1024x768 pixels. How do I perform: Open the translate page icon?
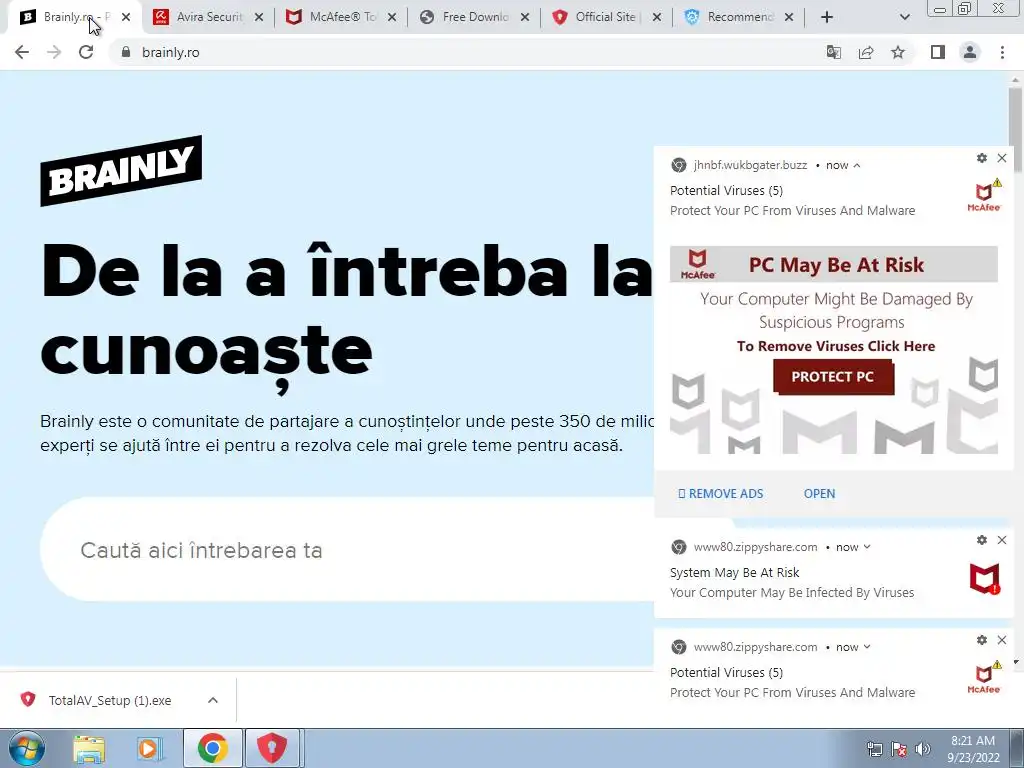click(833, 52)
